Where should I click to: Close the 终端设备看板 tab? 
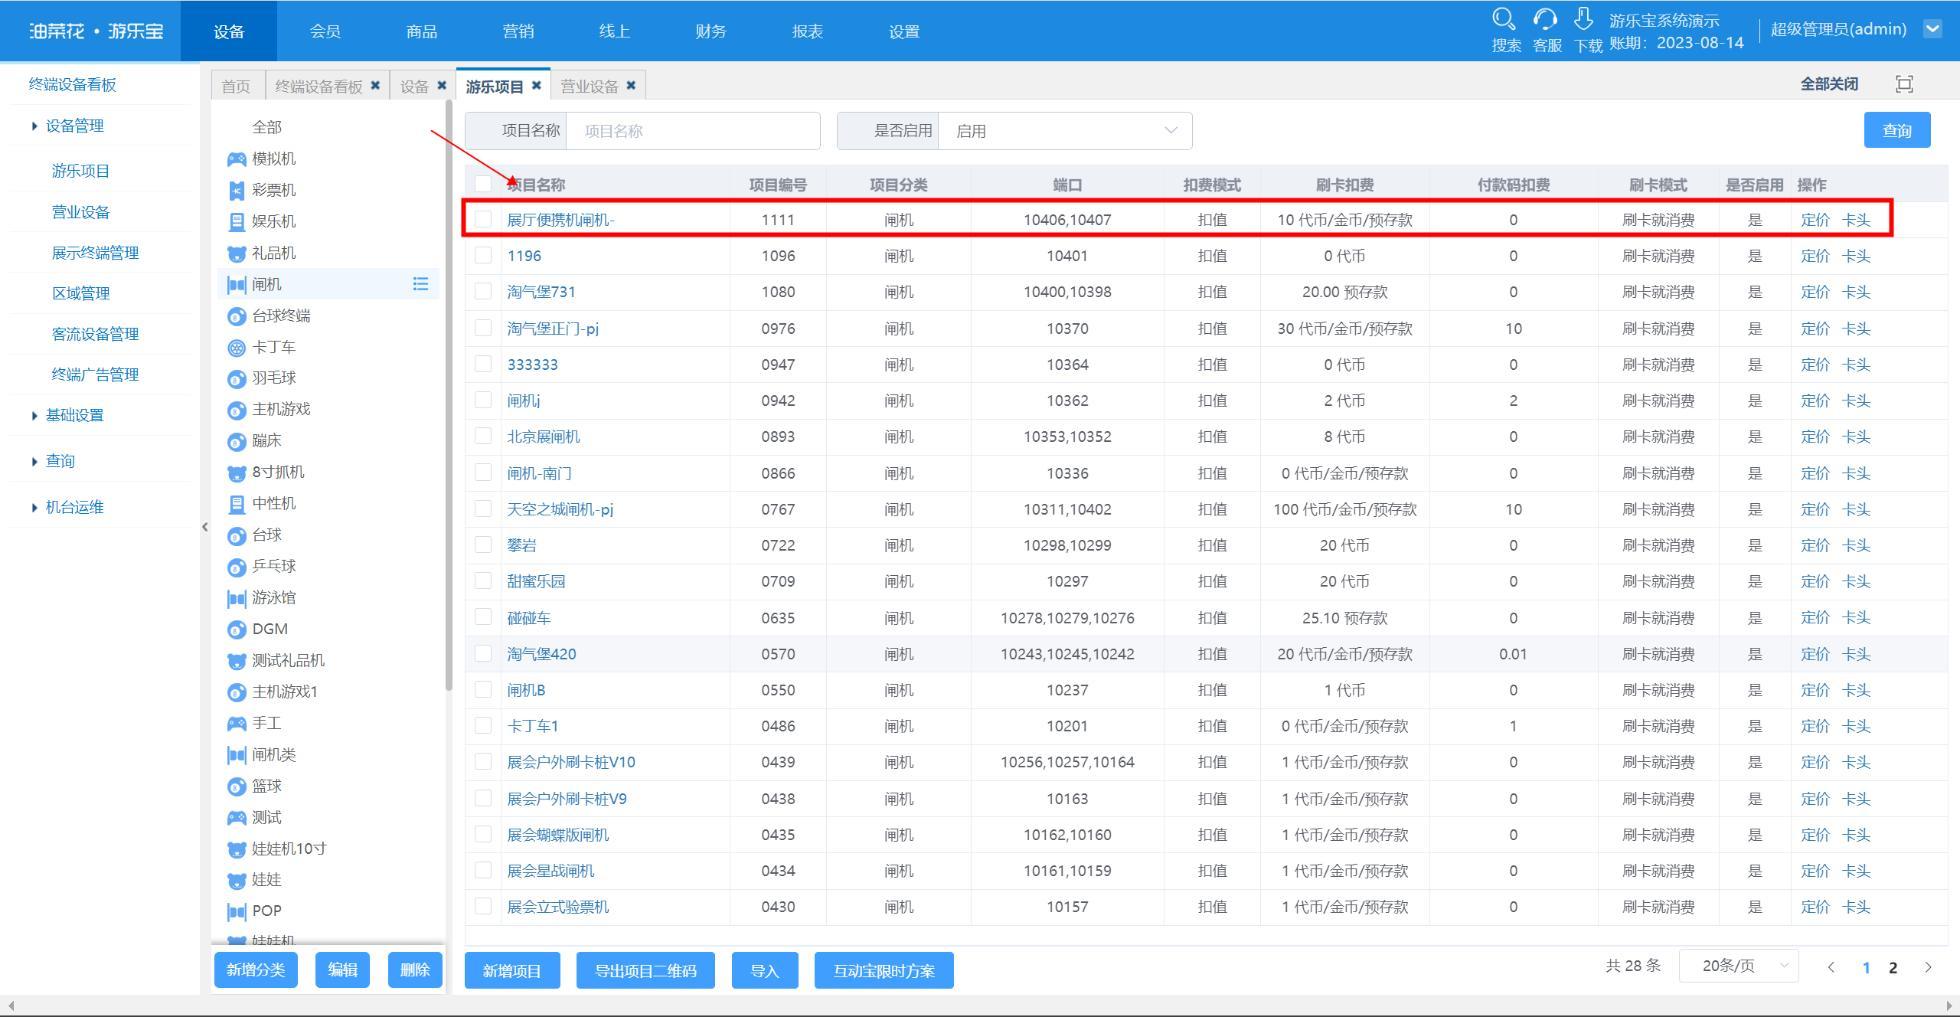click(375, 85)
